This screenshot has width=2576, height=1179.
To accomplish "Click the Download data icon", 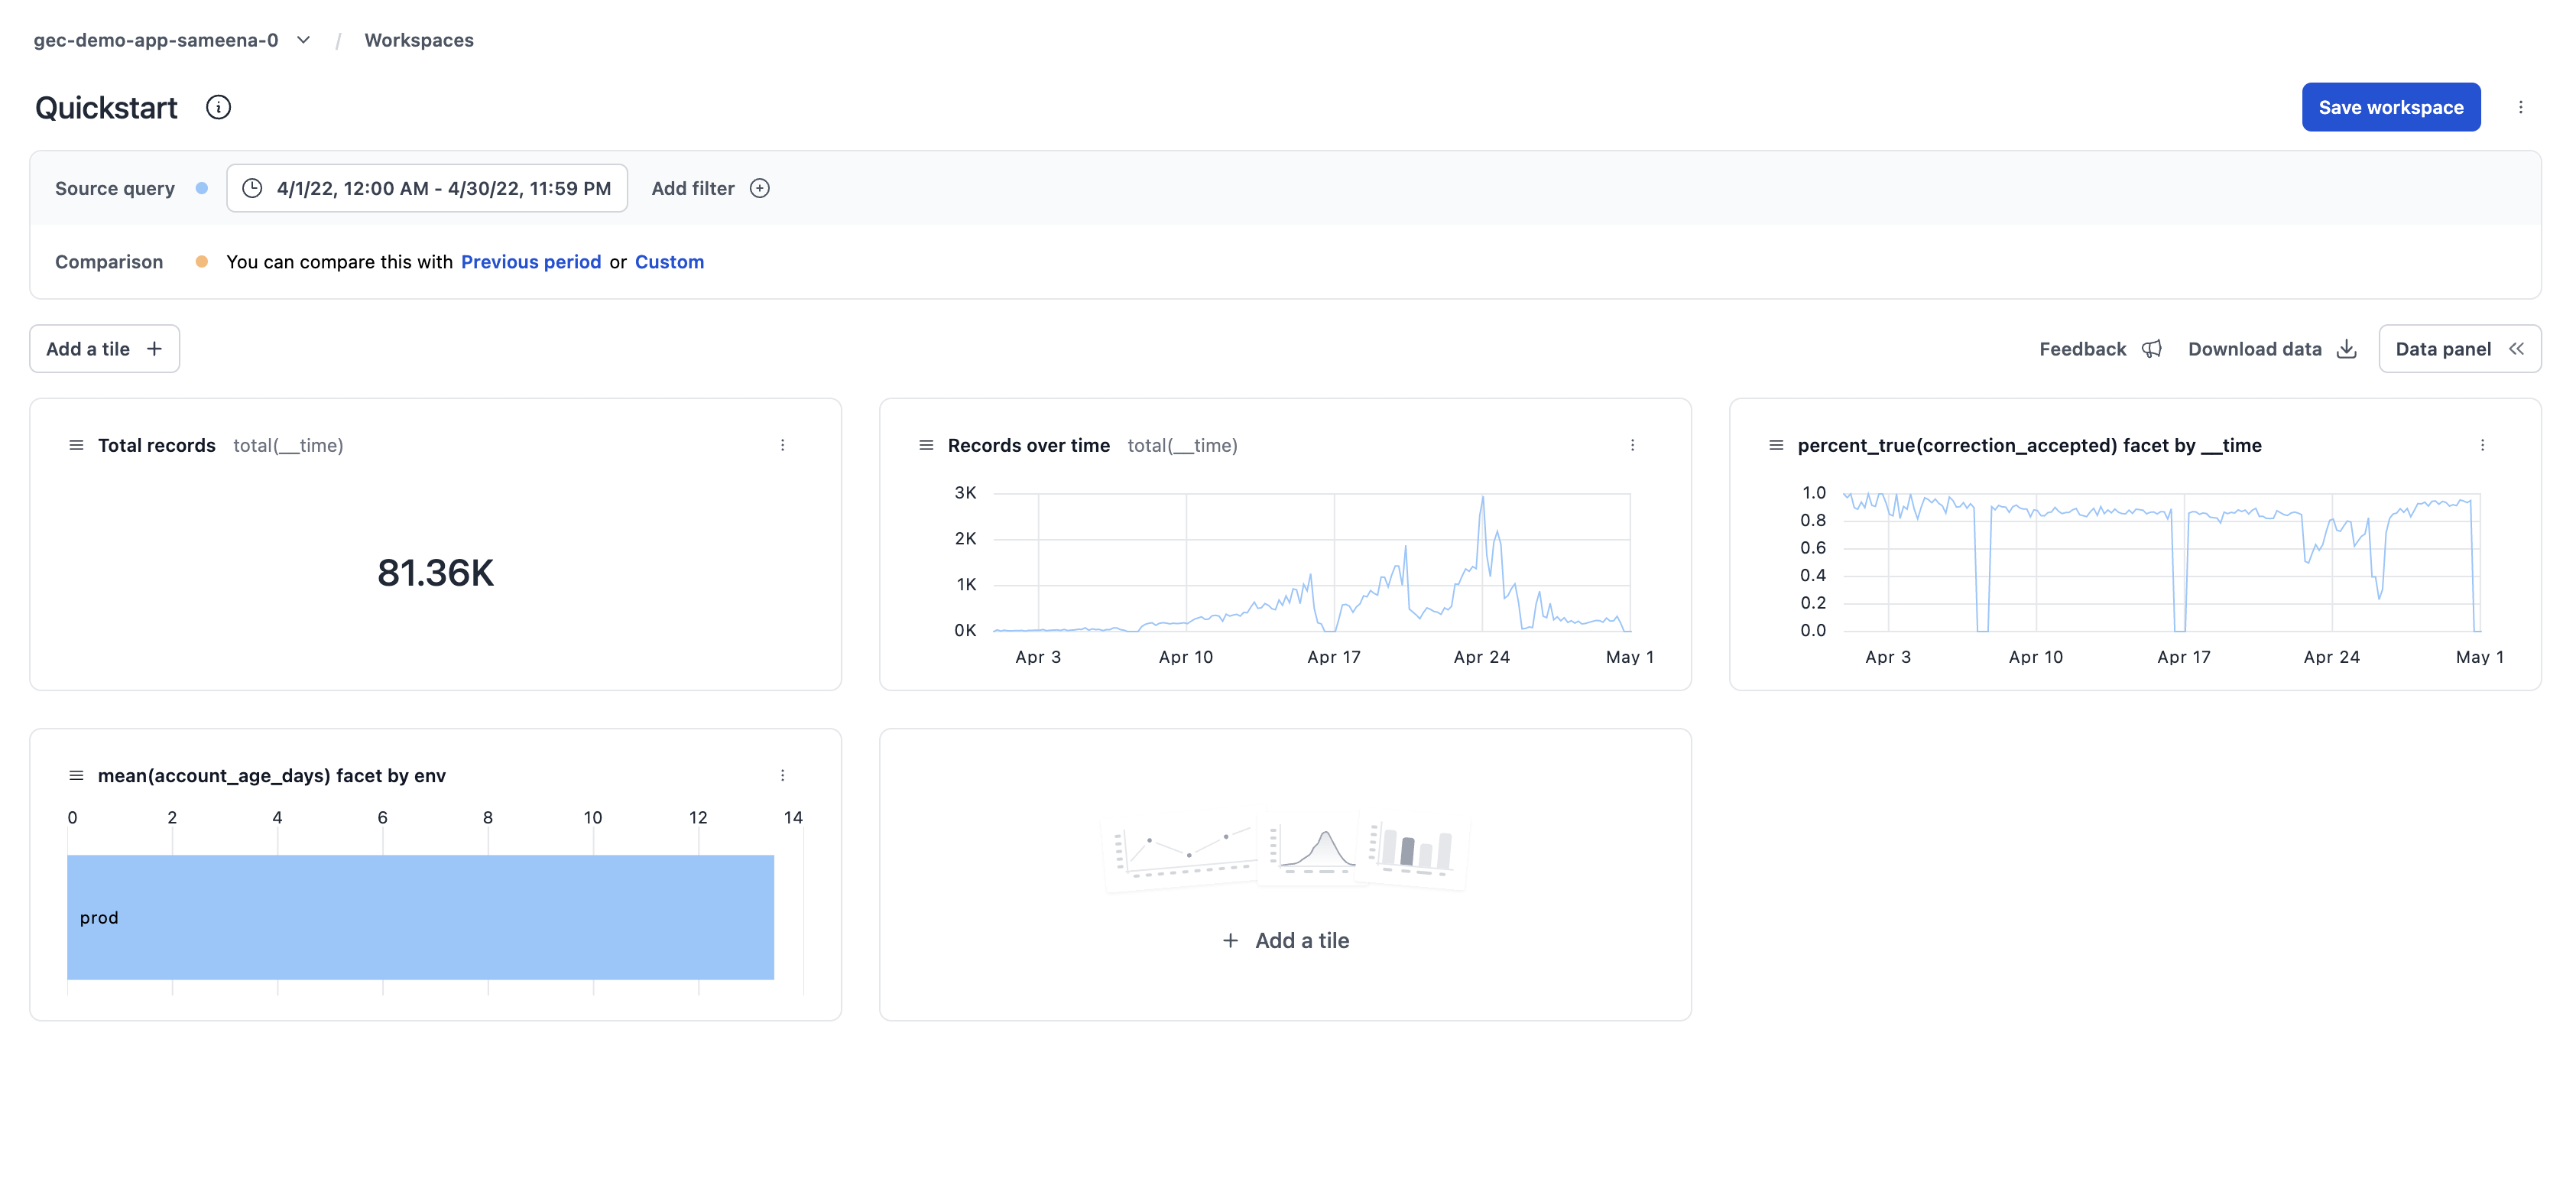I will click(2347, 349).
